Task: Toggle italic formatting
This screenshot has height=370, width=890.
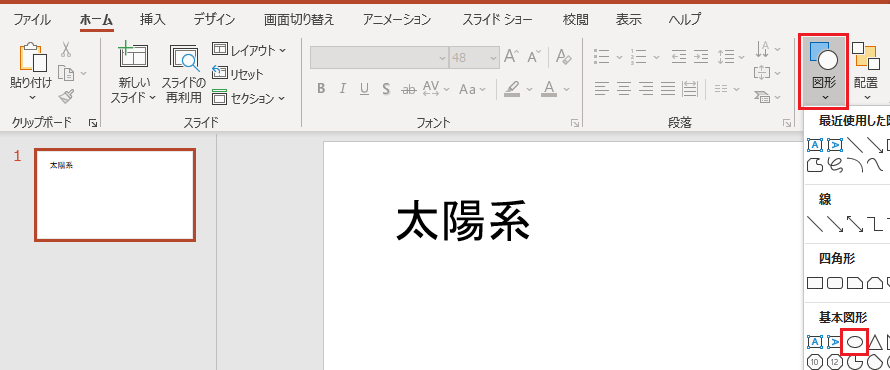Action: tap(342, 89)
